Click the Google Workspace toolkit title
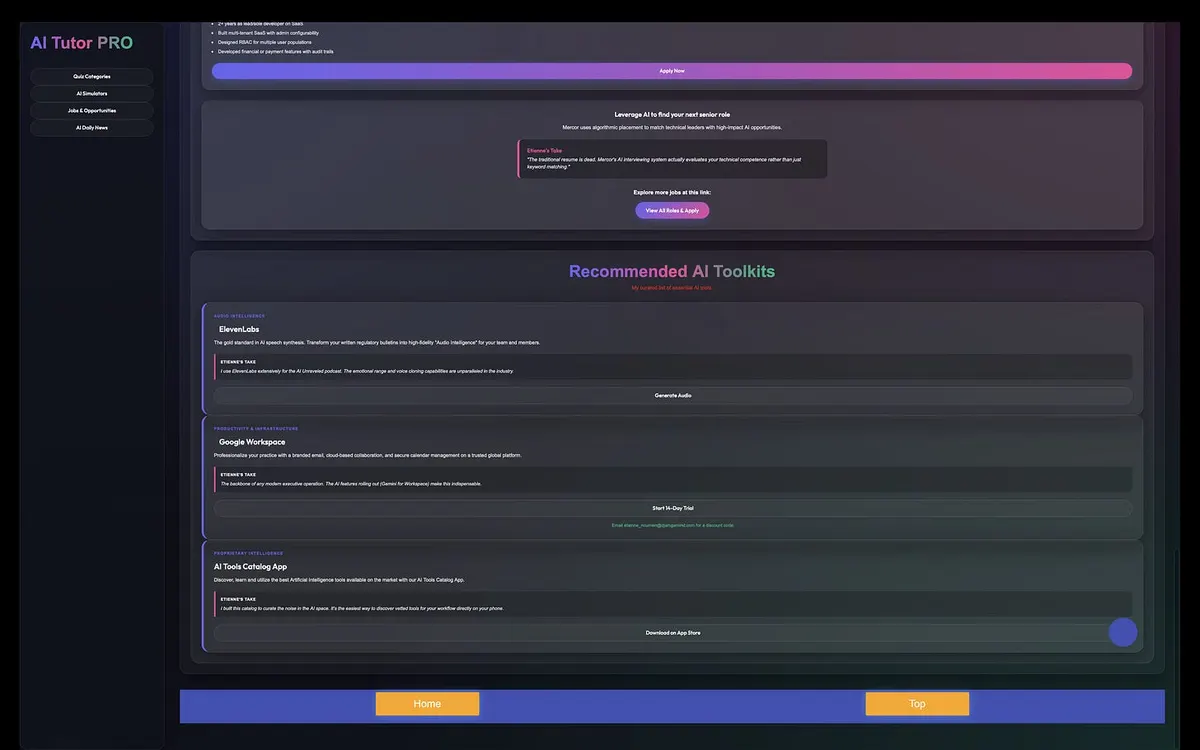Screen dimensions: 1200x750 pos(252,442)
